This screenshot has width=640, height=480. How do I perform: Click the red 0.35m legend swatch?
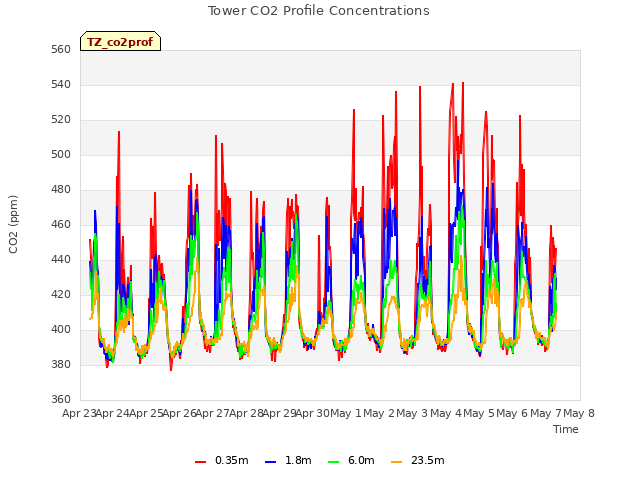200,461
